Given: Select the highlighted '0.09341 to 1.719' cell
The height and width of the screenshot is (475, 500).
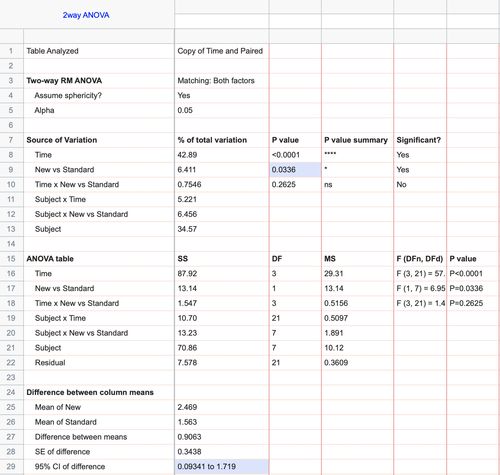Looking at the screenshot, I should pyautogui.click(x=221, y=466).
